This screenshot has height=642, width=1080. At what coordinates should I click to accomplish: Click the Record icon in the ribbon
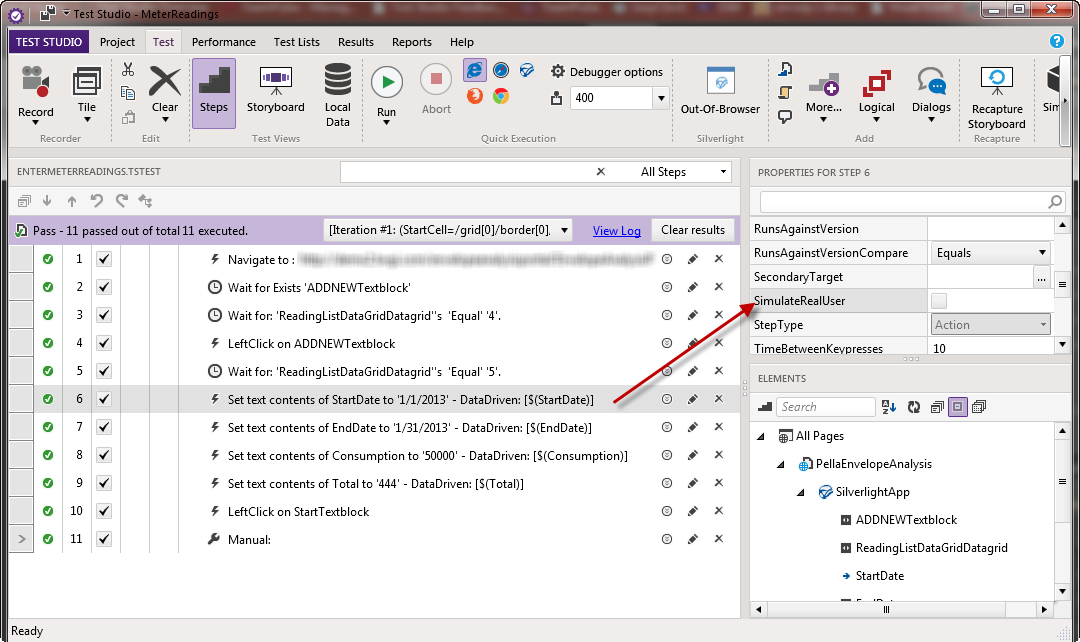pos(36,83)
